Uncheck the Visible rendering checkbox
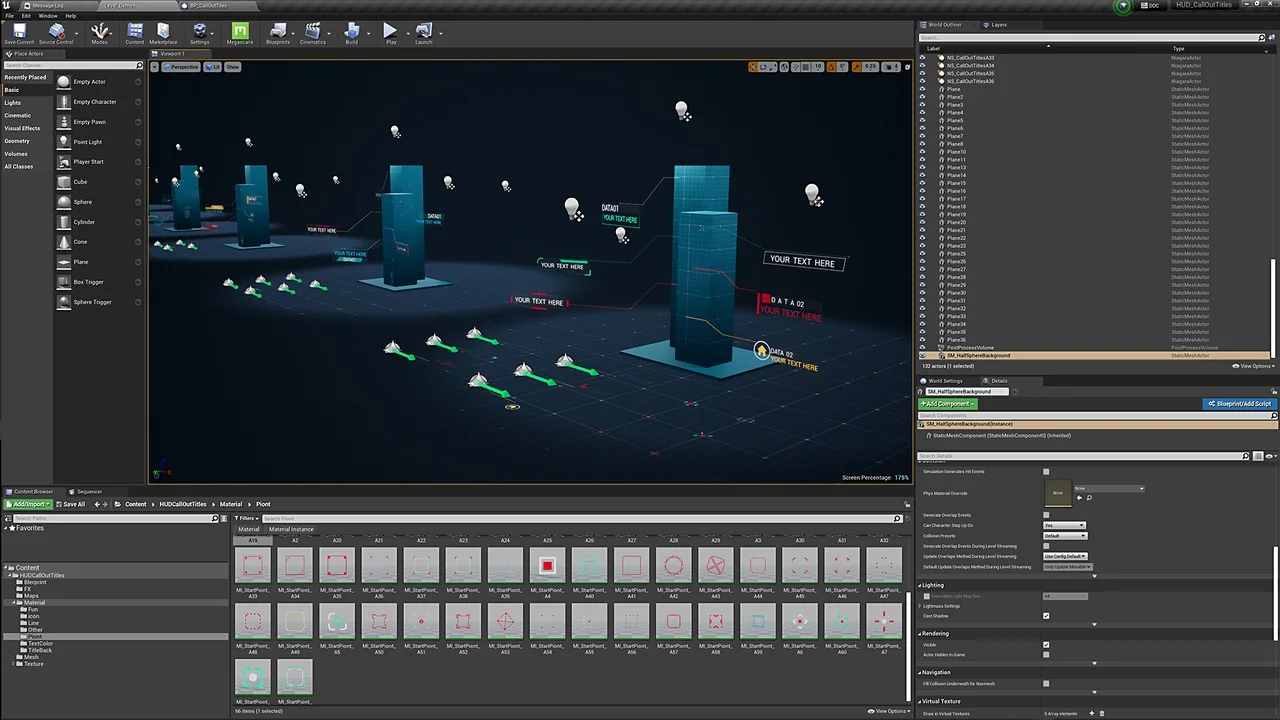 coord(1046,645)
